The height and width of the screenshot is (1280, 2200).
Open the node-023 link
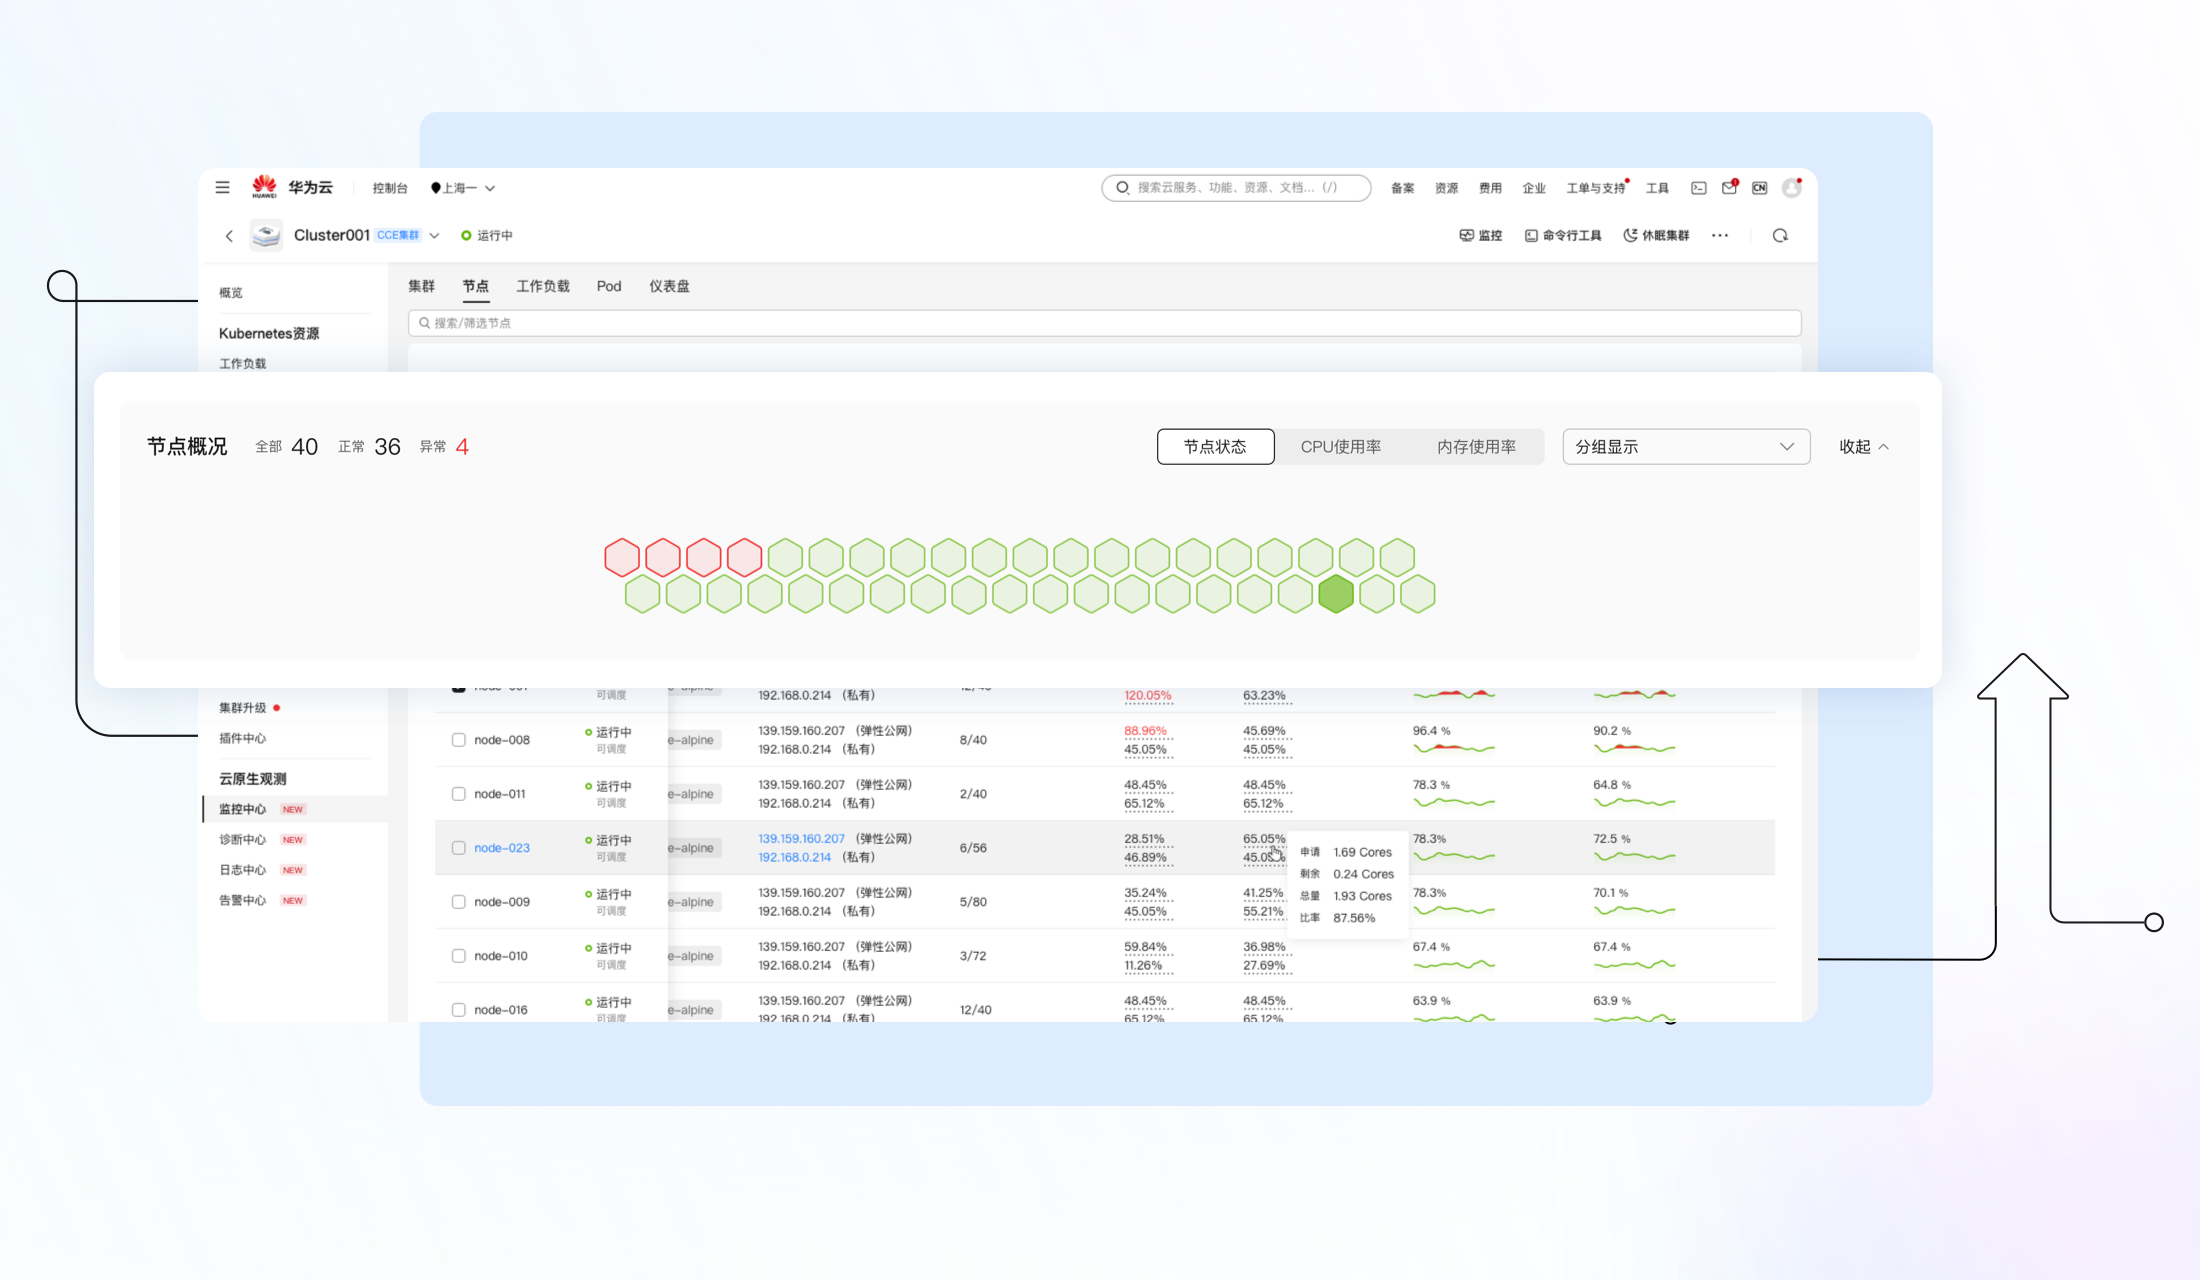click(x=502, y=848)
